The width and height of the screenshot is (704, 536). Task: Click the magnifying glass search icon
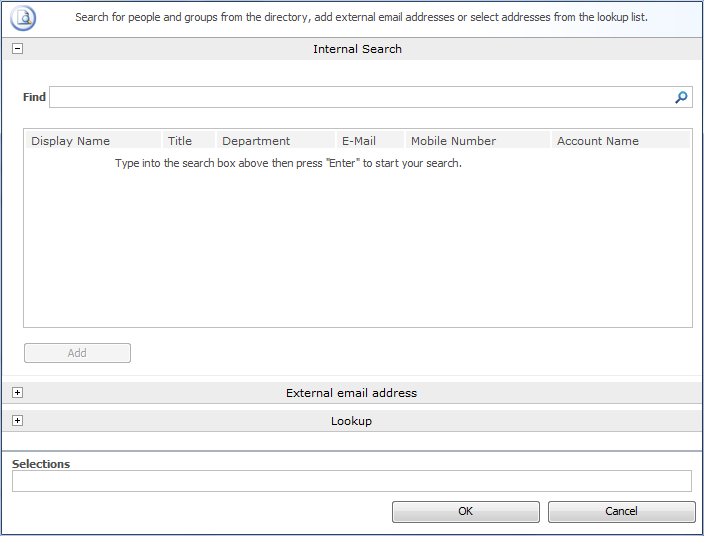[681, 97]
